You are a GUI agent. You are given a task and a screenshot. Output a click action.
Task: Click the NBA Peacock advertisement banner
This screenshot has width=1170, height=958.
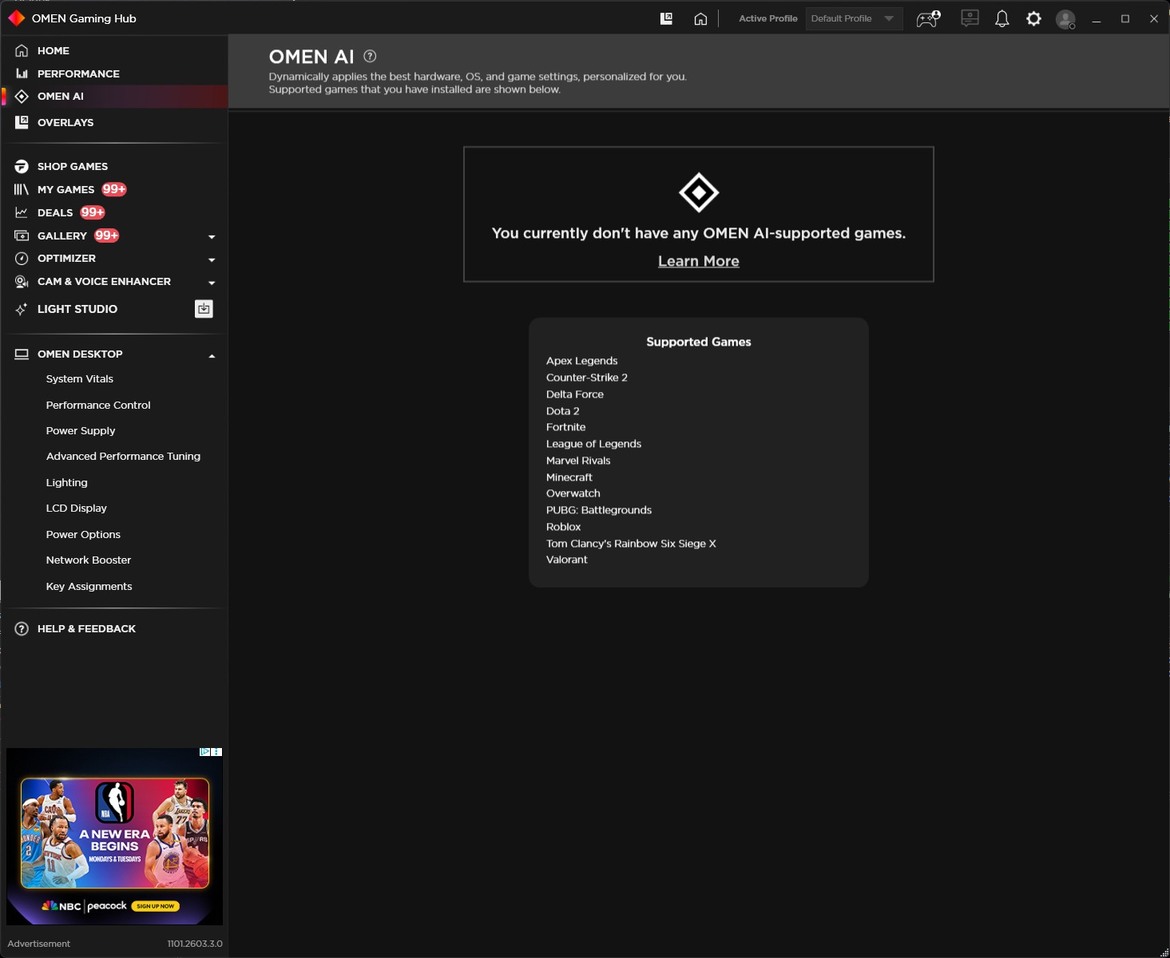(x=114, y=836)
